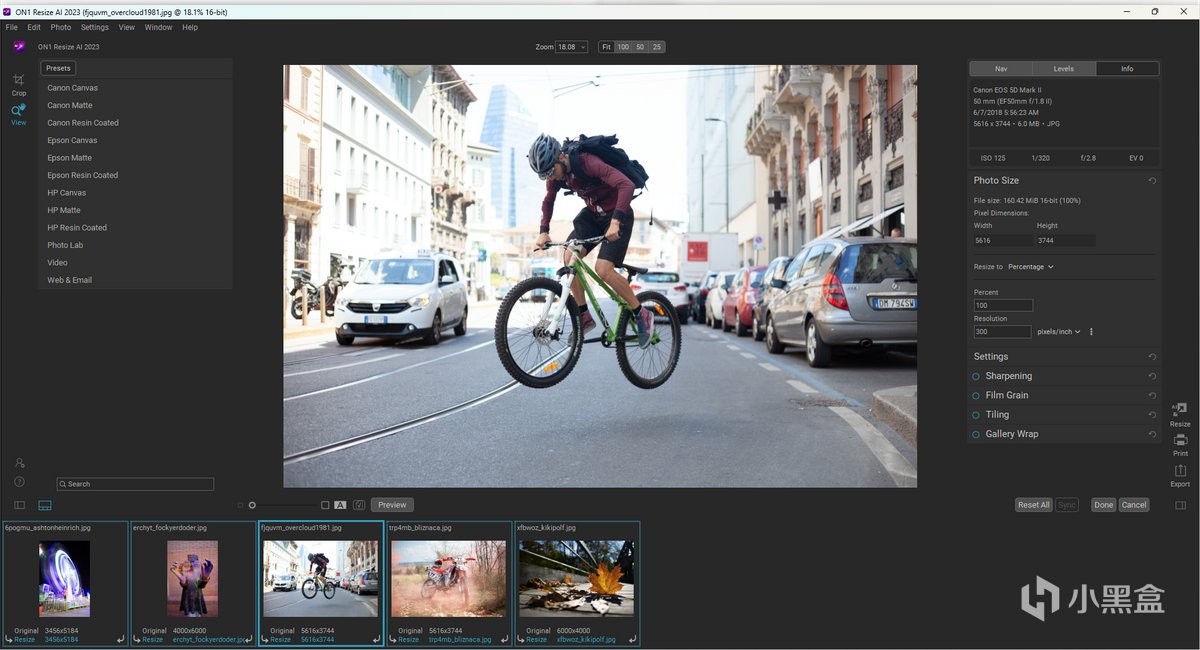Set zoom to Fit
The image size is (1200, 650).
point(606,47)
